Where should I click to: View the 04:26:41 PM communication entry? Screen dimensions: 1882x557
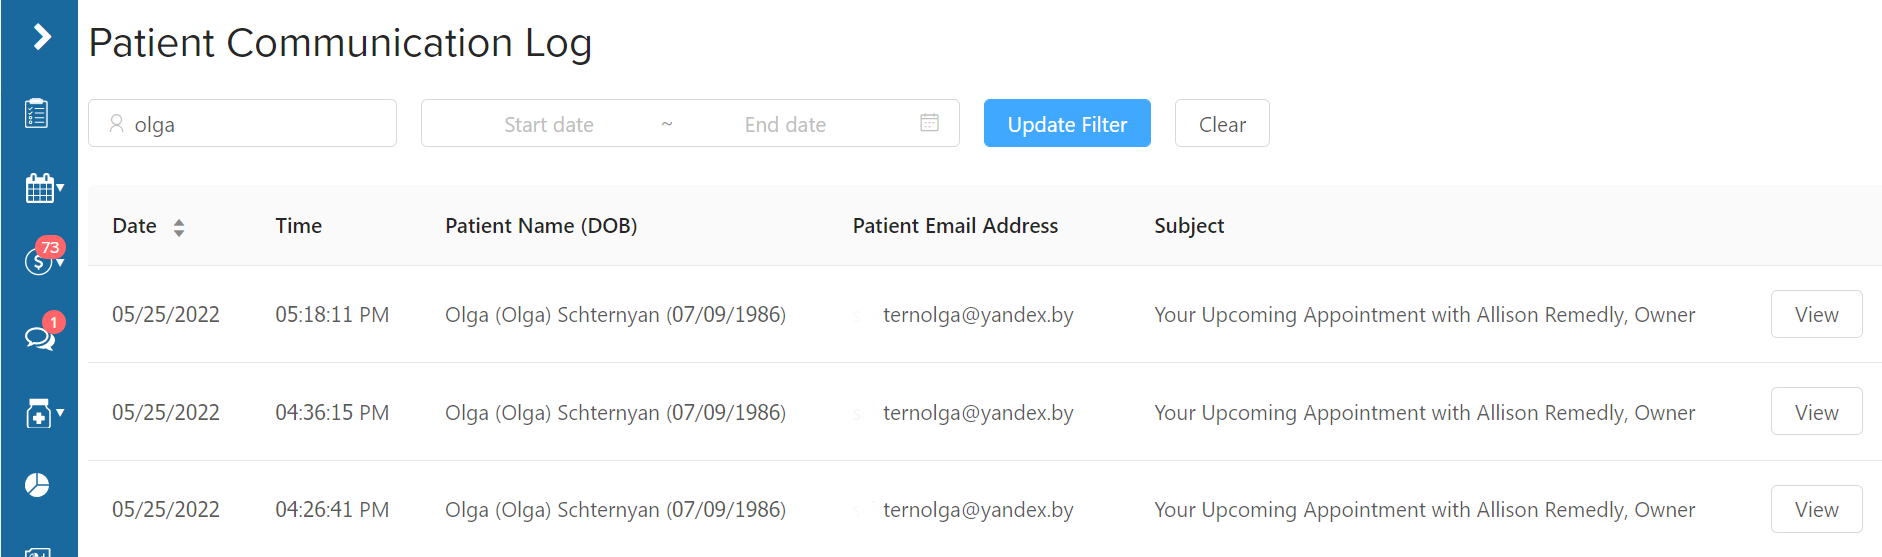pyautogui.click(x=1816, y=509)
